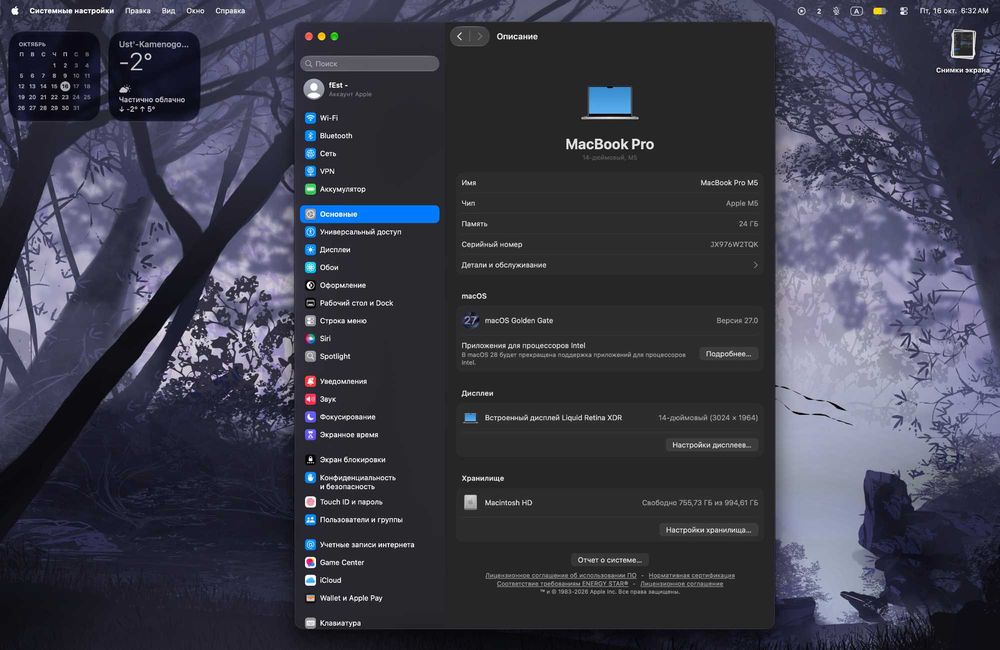Open the Вид menu

[168, 11]
